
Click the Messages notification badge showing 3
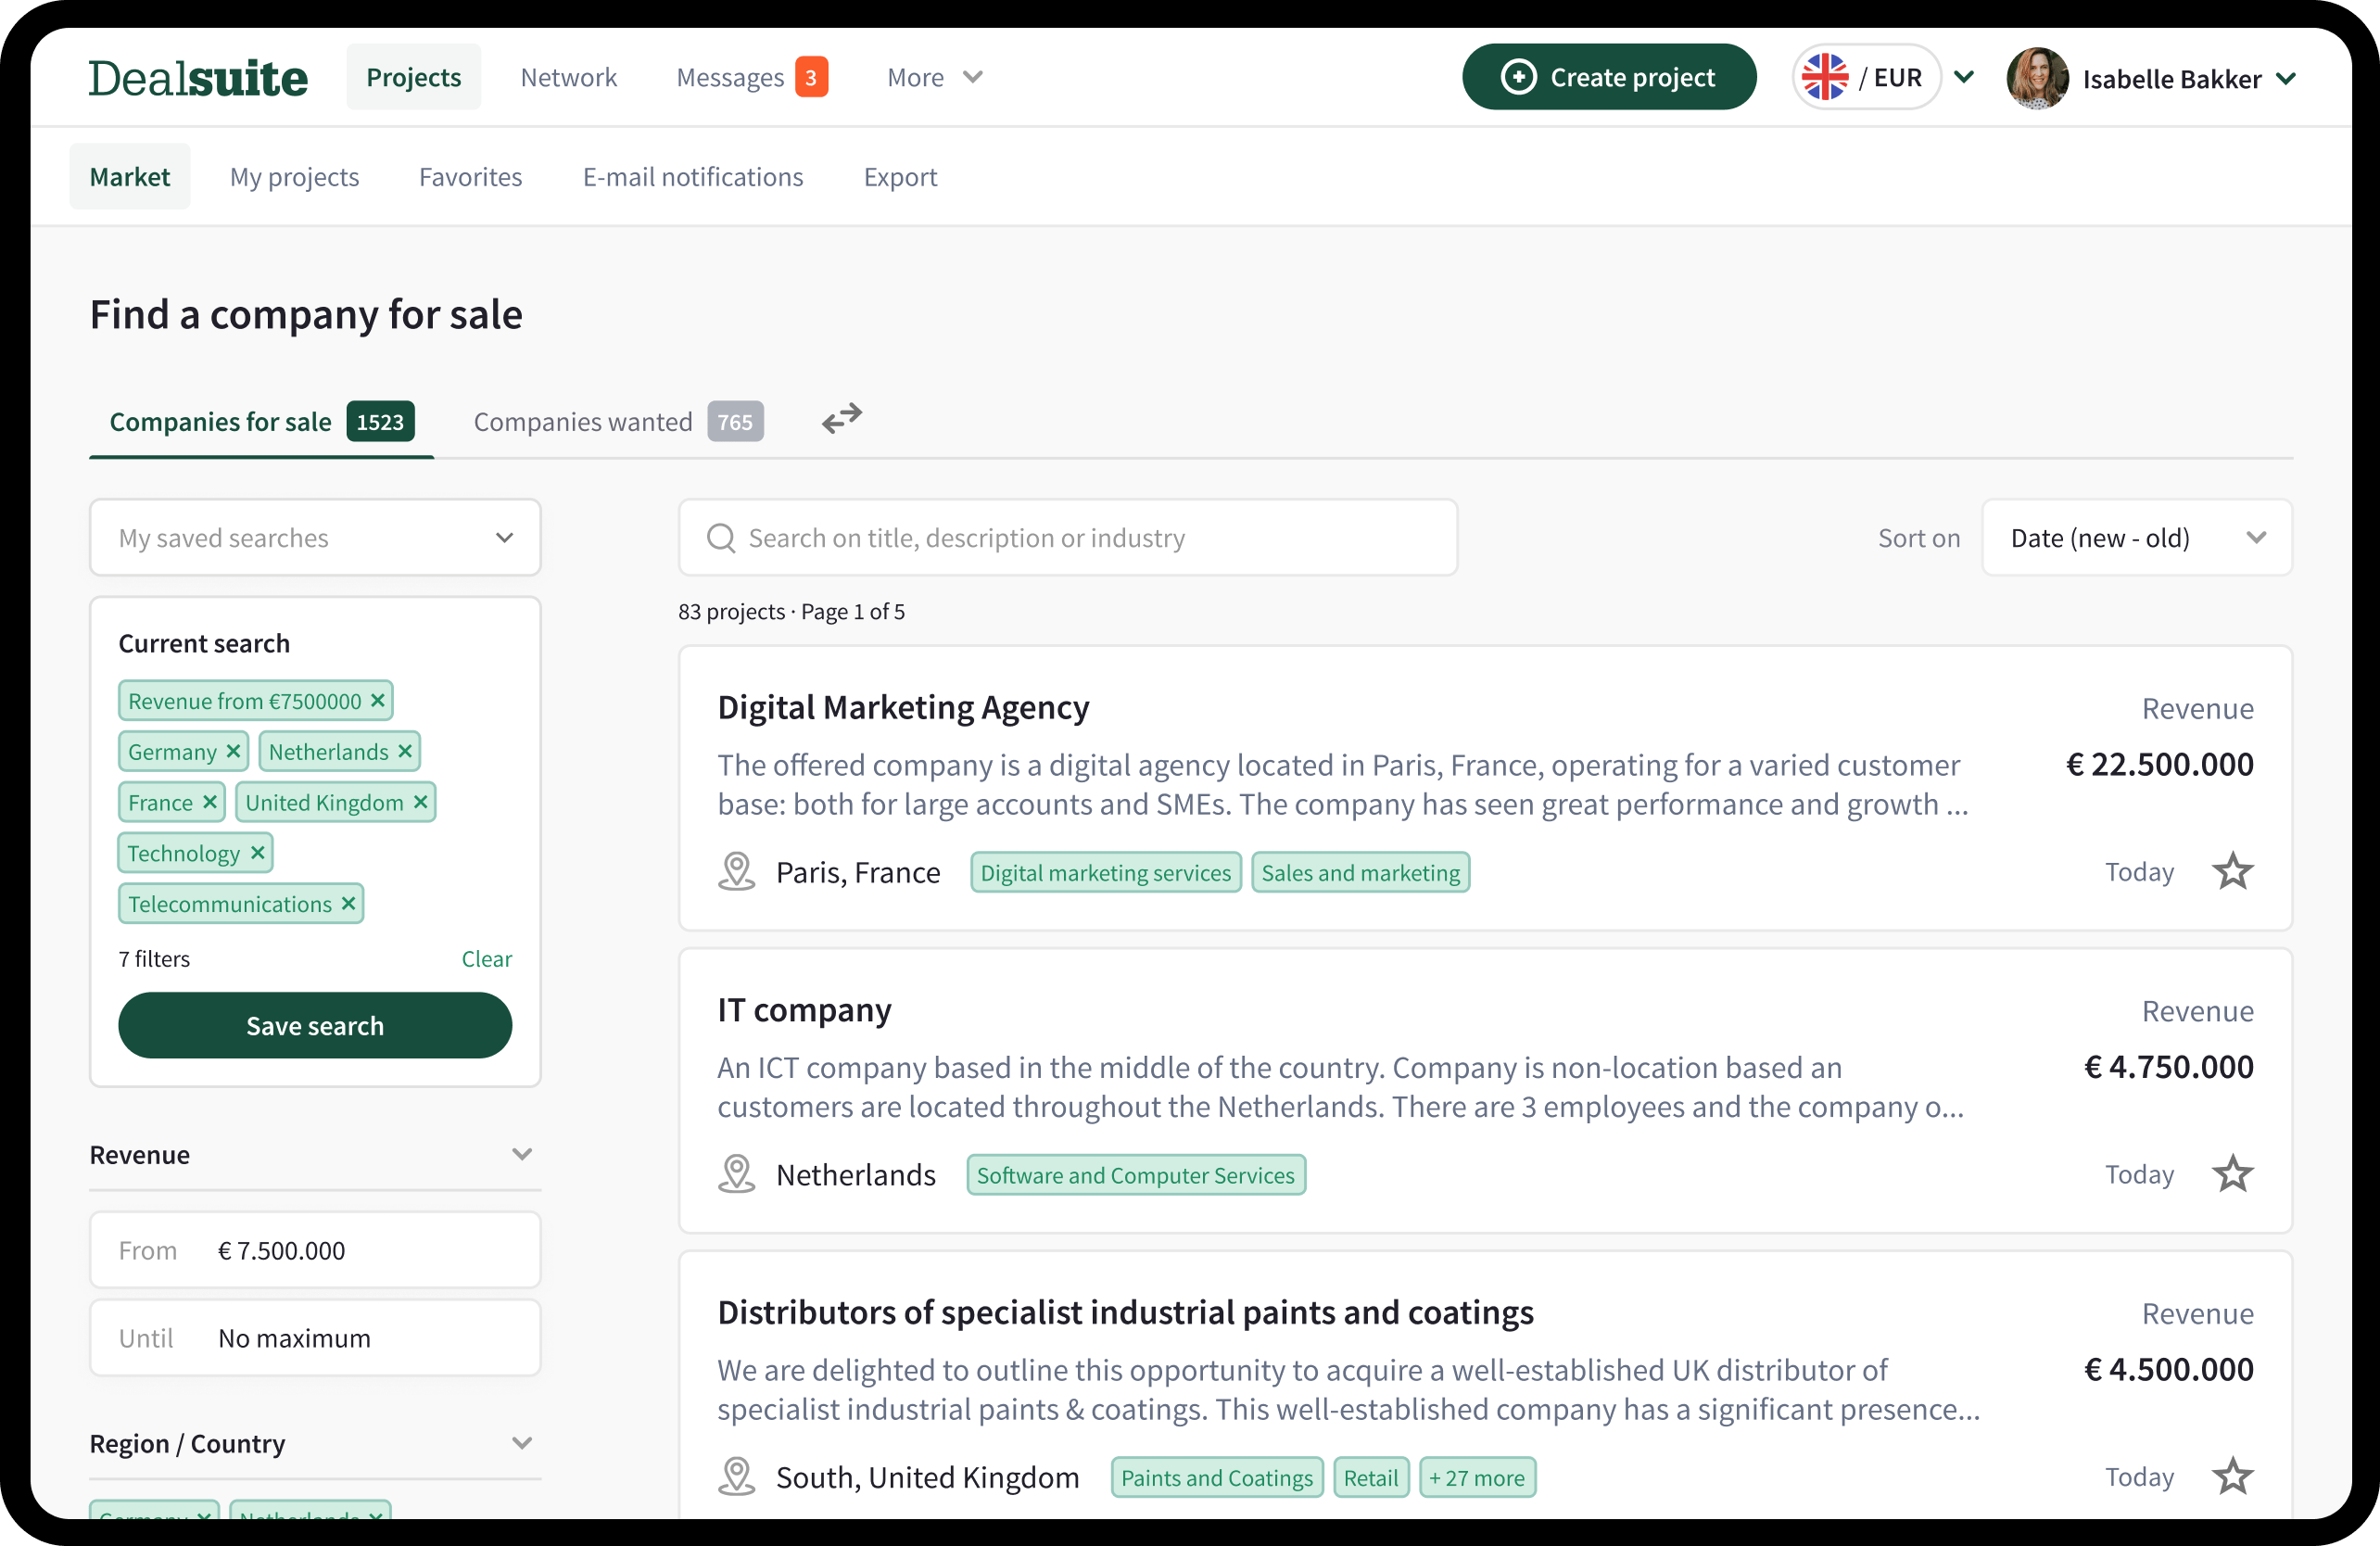[x=811, y=76]
